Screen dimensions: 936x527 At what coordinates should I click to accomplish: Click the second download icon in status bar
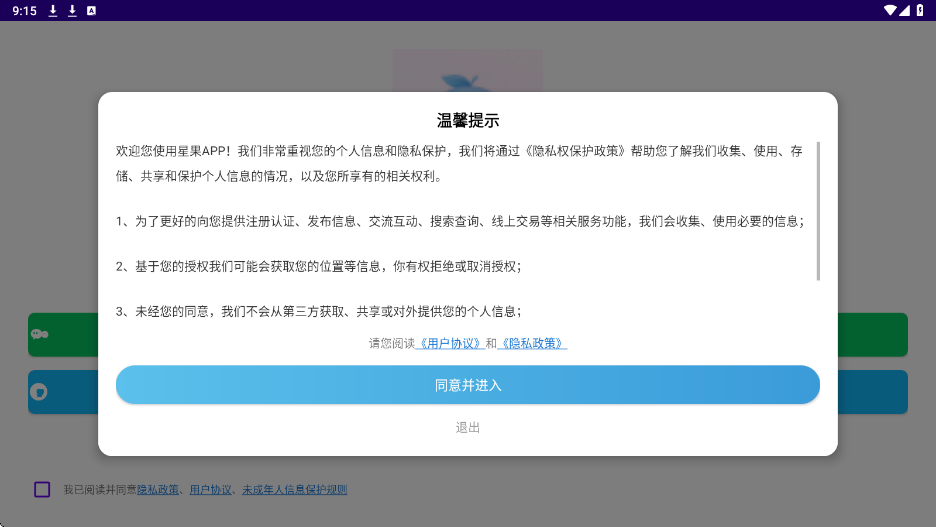click(72, 11)
